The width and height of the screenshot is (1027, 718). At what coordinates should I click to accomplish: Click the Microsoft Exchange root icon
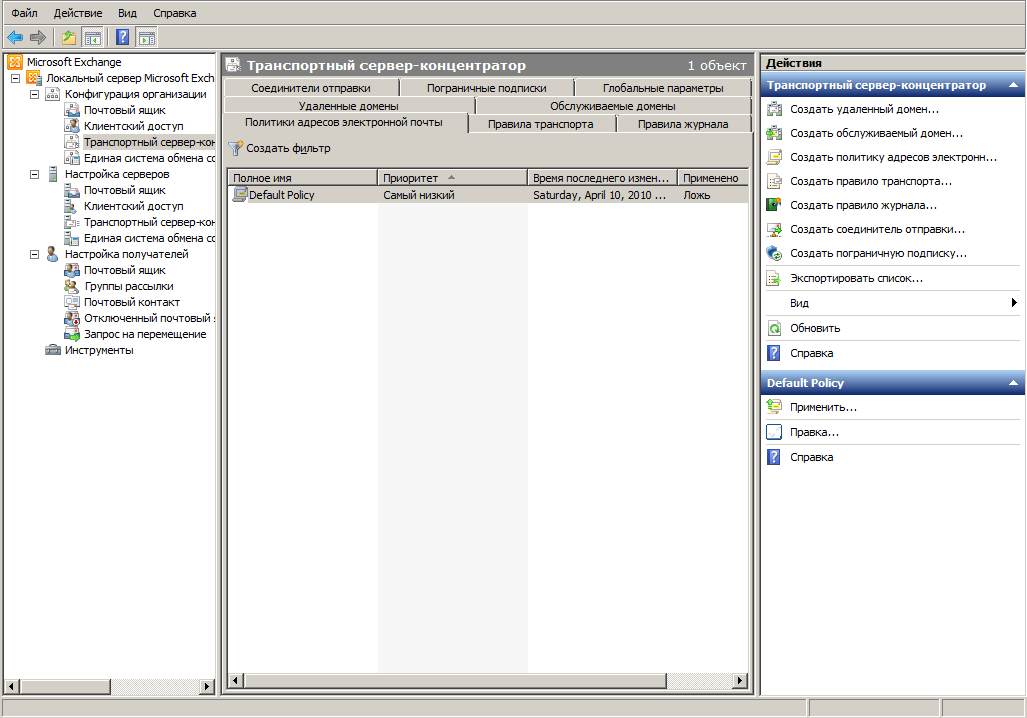point(15,62)
